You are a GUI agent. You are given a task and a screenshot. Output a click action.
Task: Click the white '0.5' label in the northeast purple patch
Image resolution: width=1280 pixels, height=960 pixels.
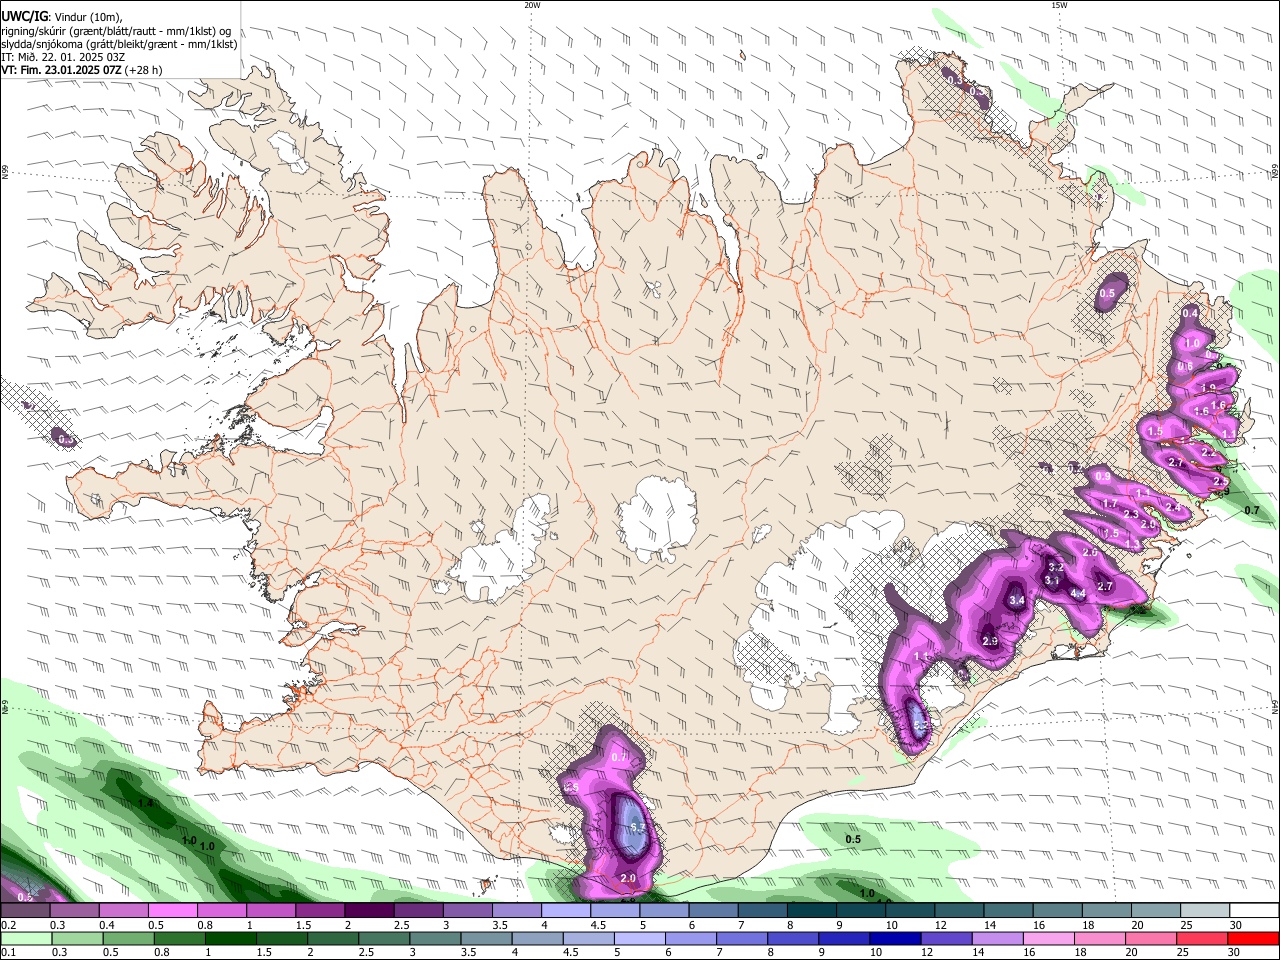pos(1107,294)
